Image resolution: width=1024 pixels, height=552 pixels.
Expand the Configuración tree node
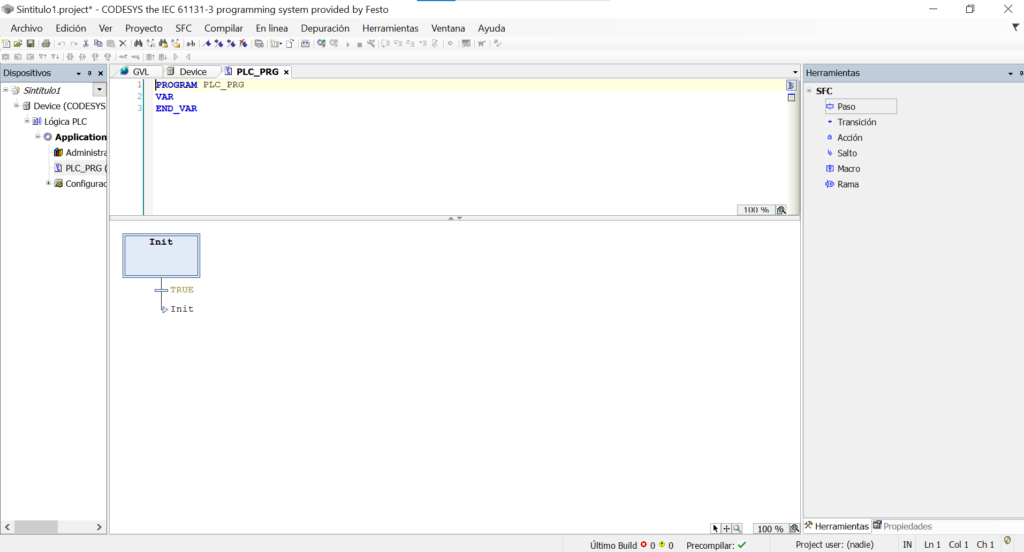[48, 183]
